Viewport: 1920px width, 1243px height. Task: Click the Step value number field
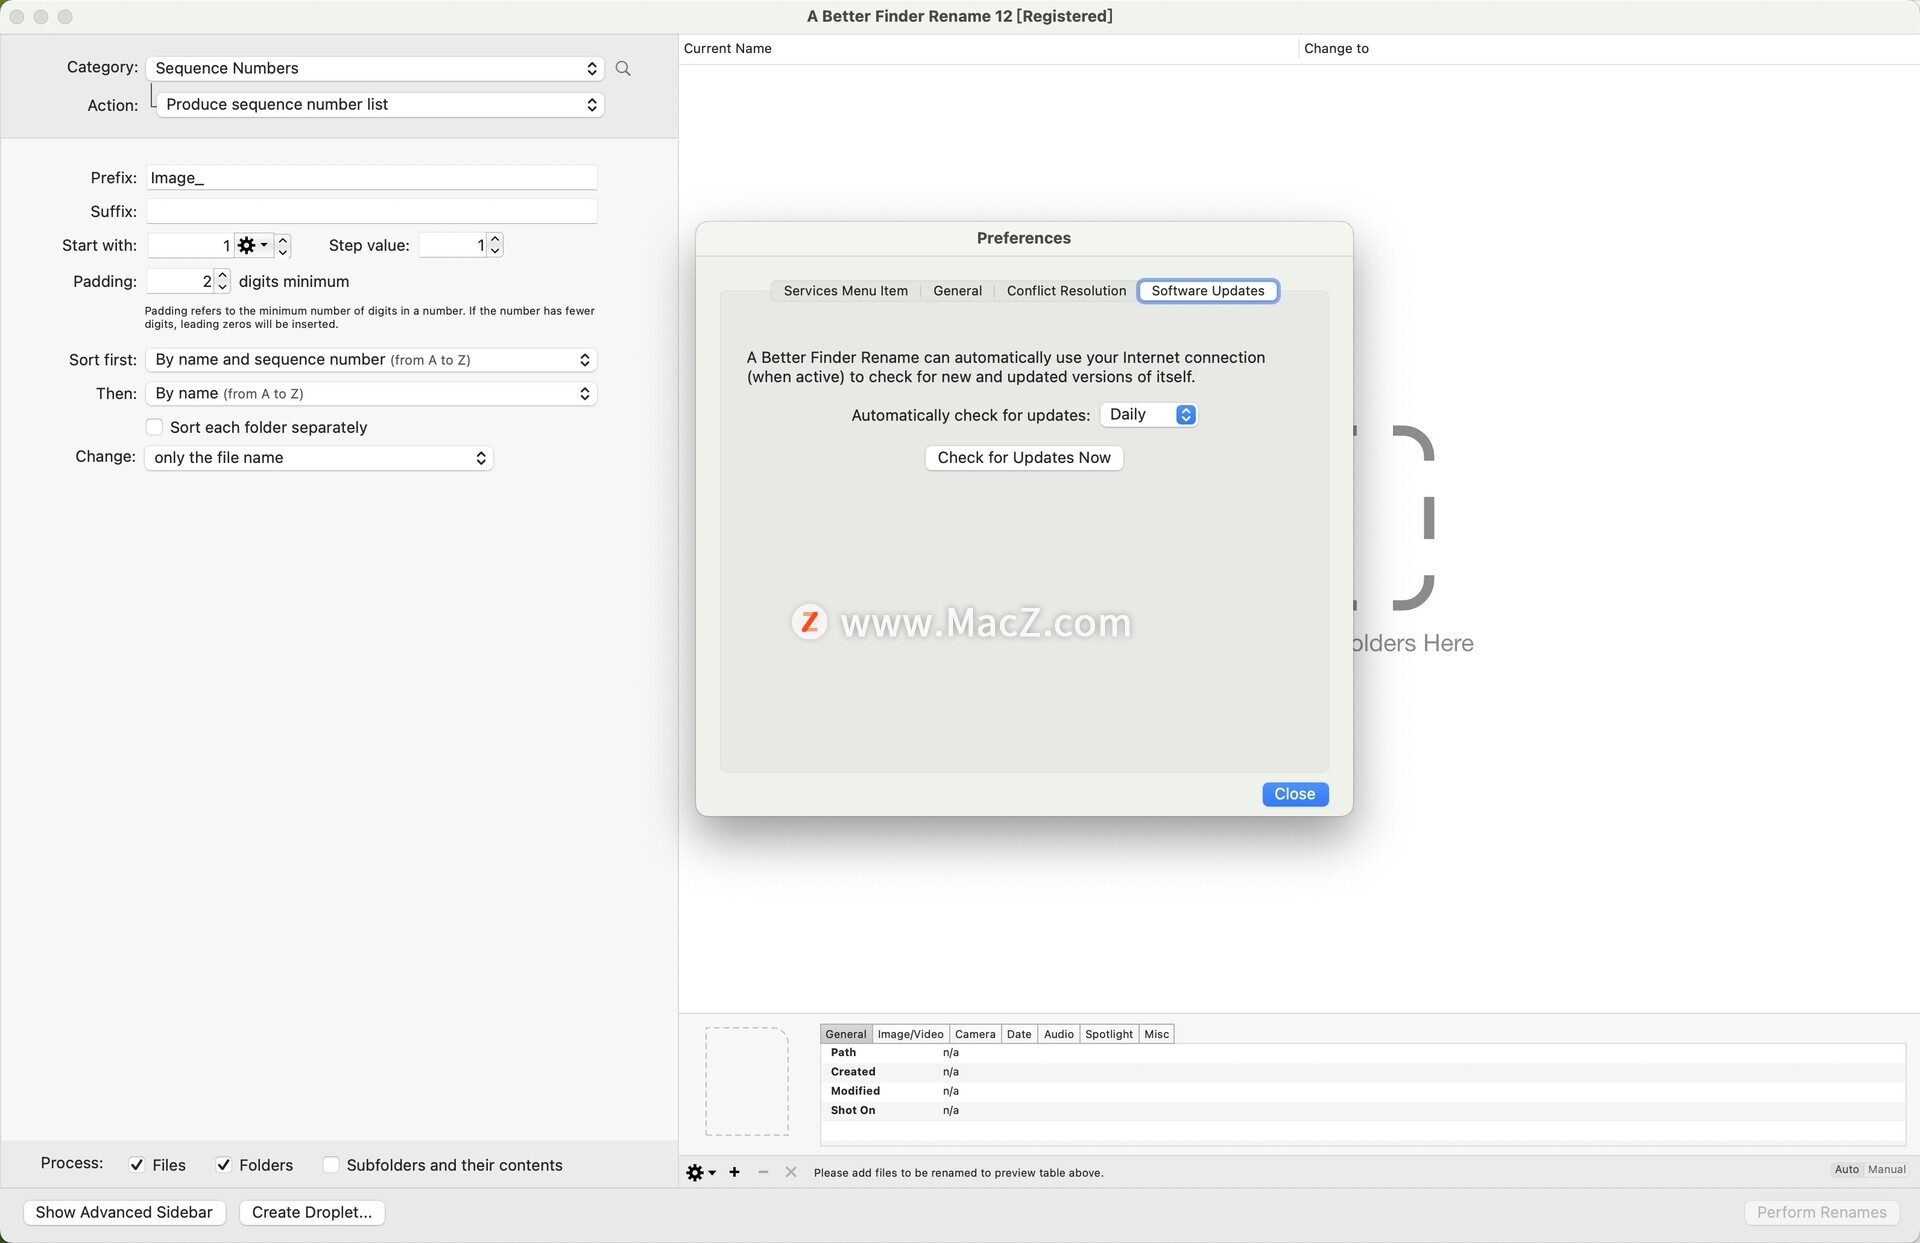coord(452,245)
